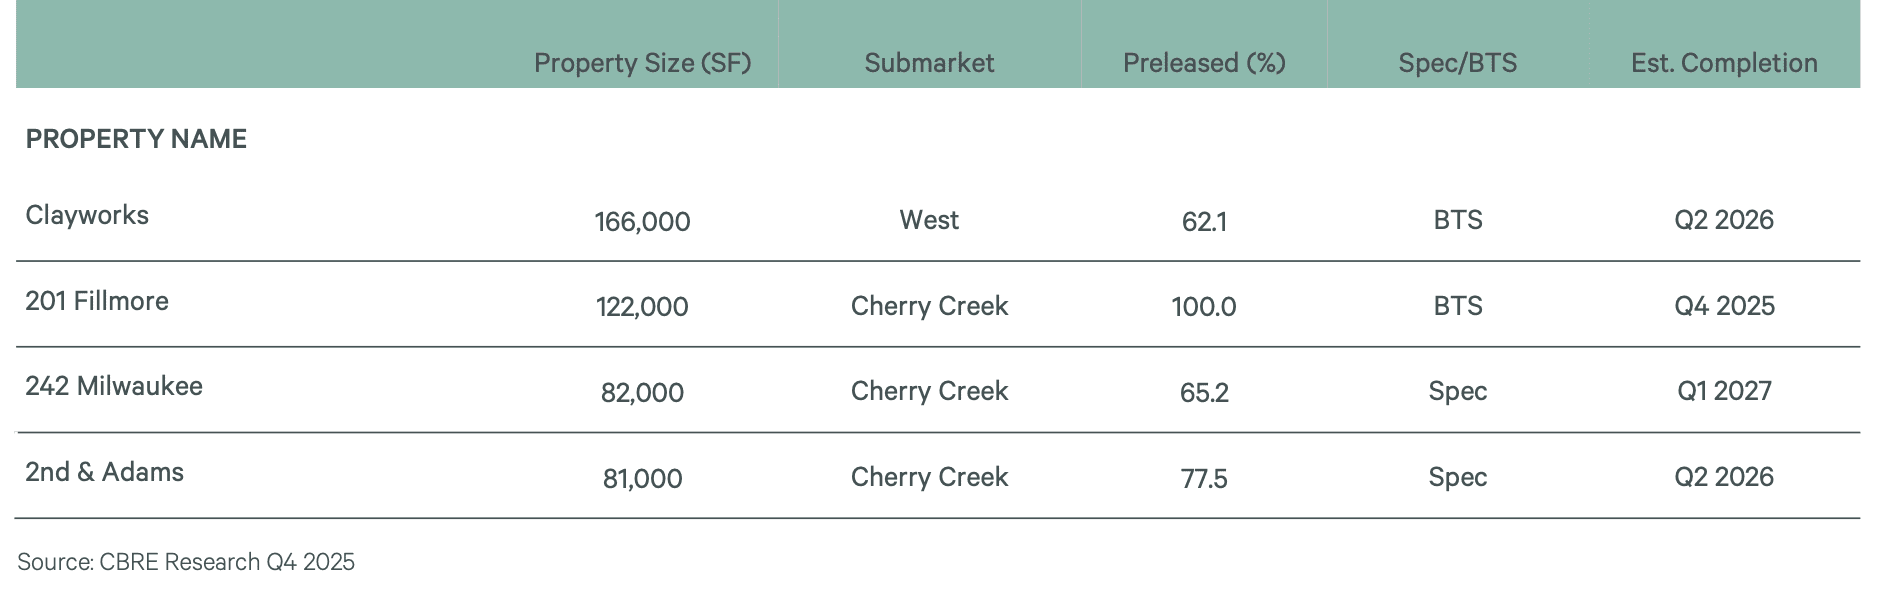
Task: Click the 201 Fillmore property name
Action: [x=97, y=301]
